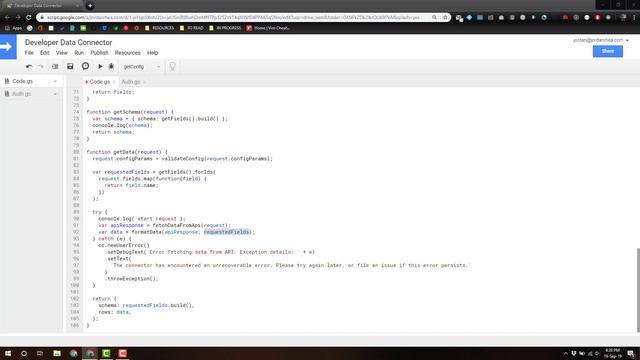640x360 pixels.
Task: Run the selected function with the play icon
Action: click(100, 66)
